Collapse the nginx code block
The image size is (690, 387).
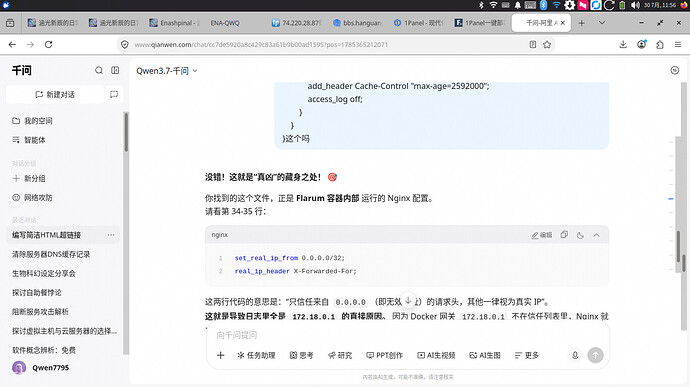pos(596,235)
